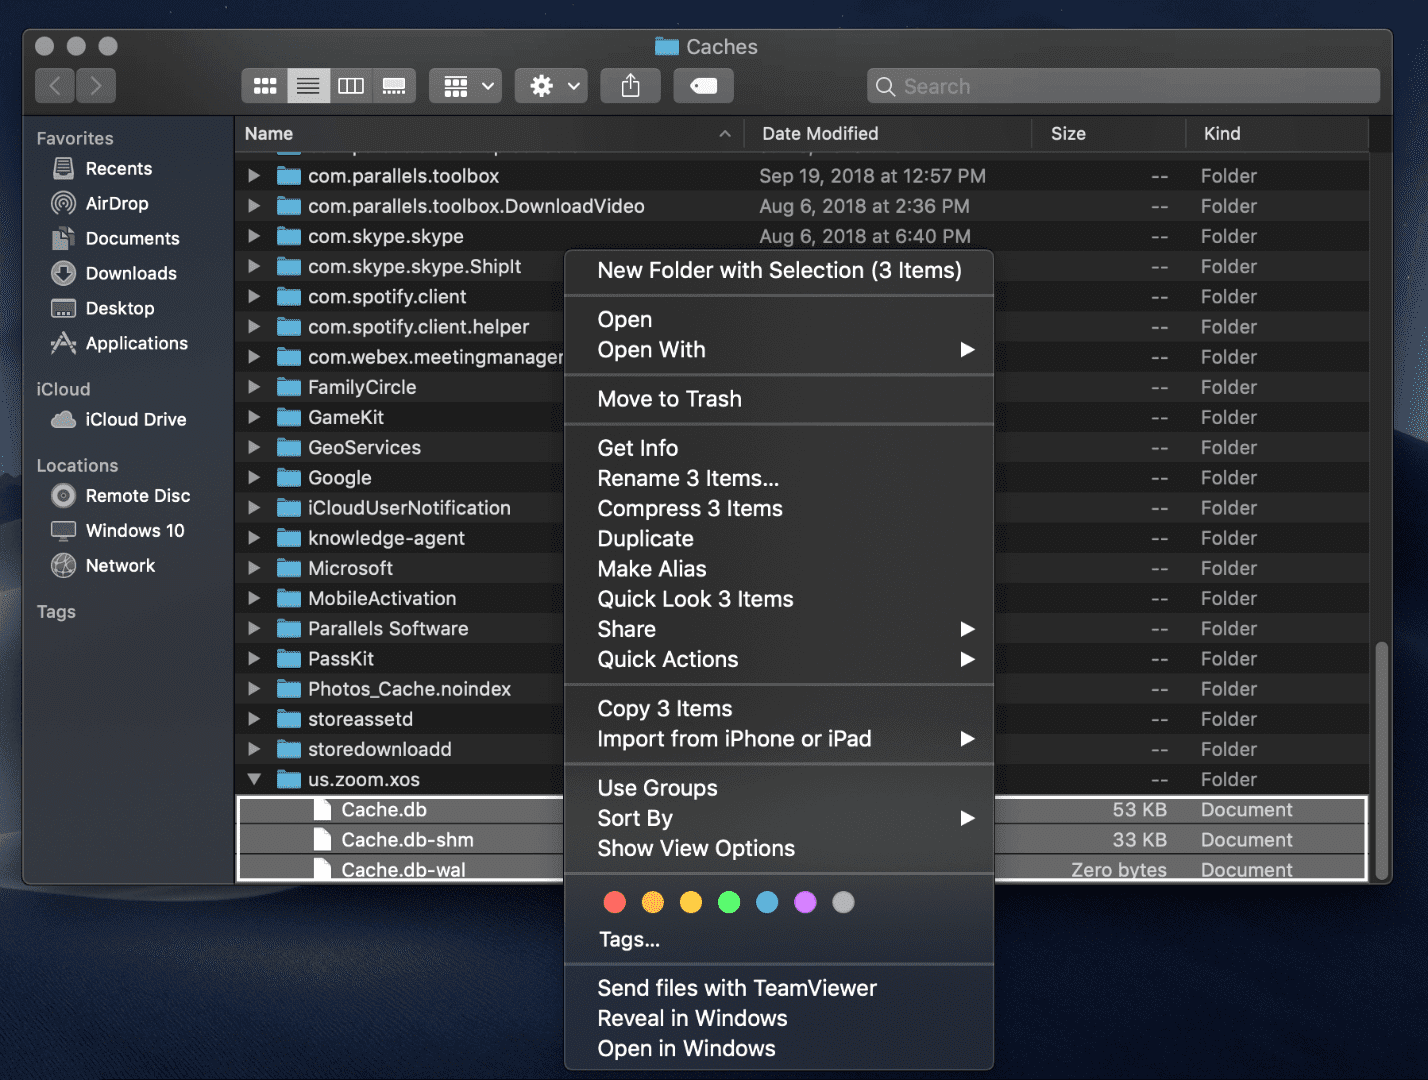Screen dimensions: 1428x1080
Task: Click Send files with TeamViewer
Action: click(737, 988)
